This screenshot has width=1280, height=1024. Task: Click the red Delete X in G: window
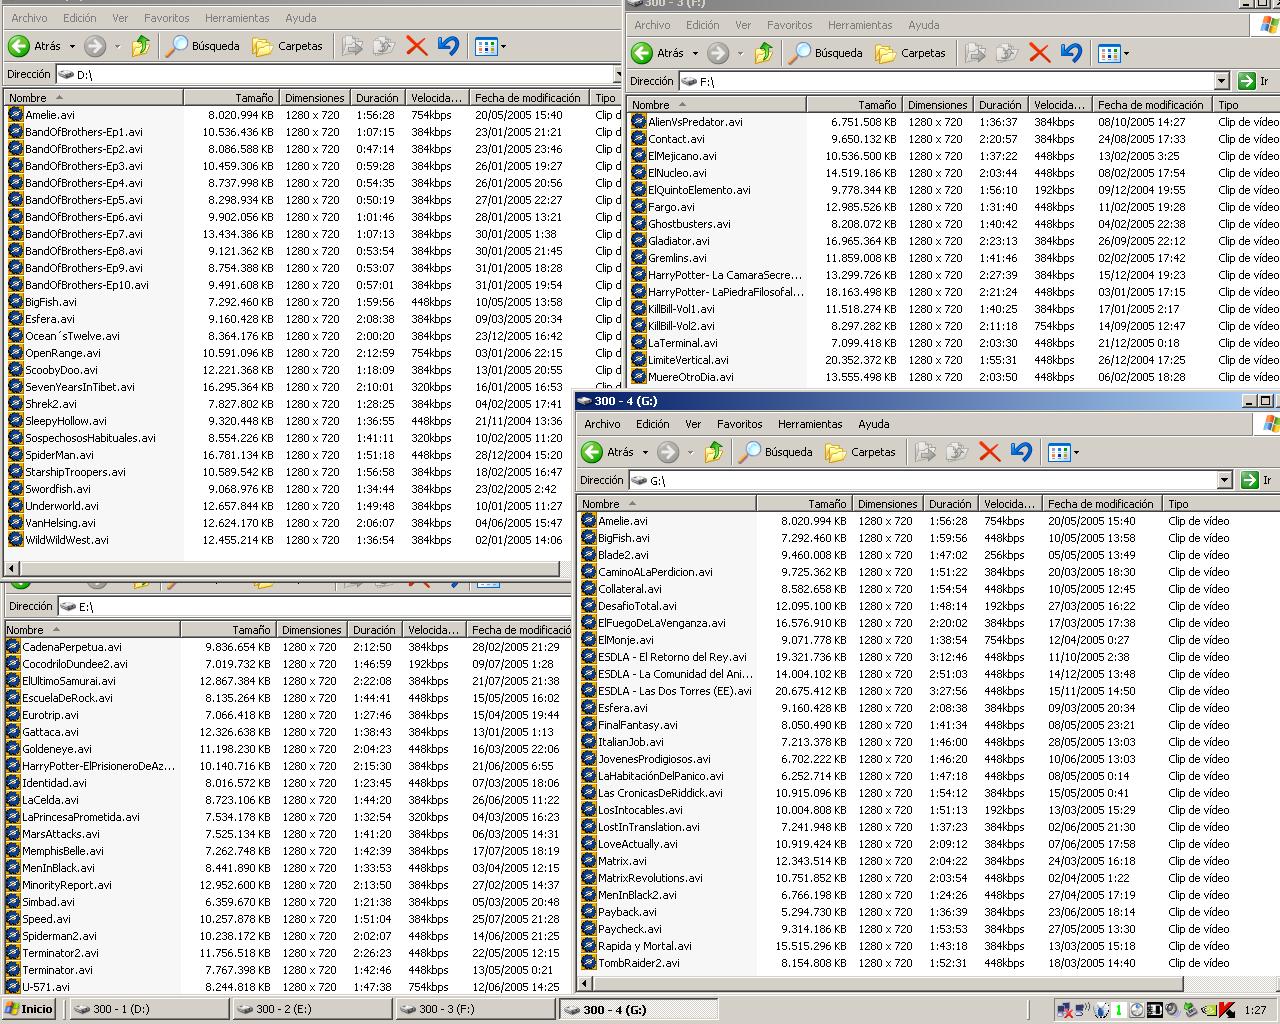(990, 452)
